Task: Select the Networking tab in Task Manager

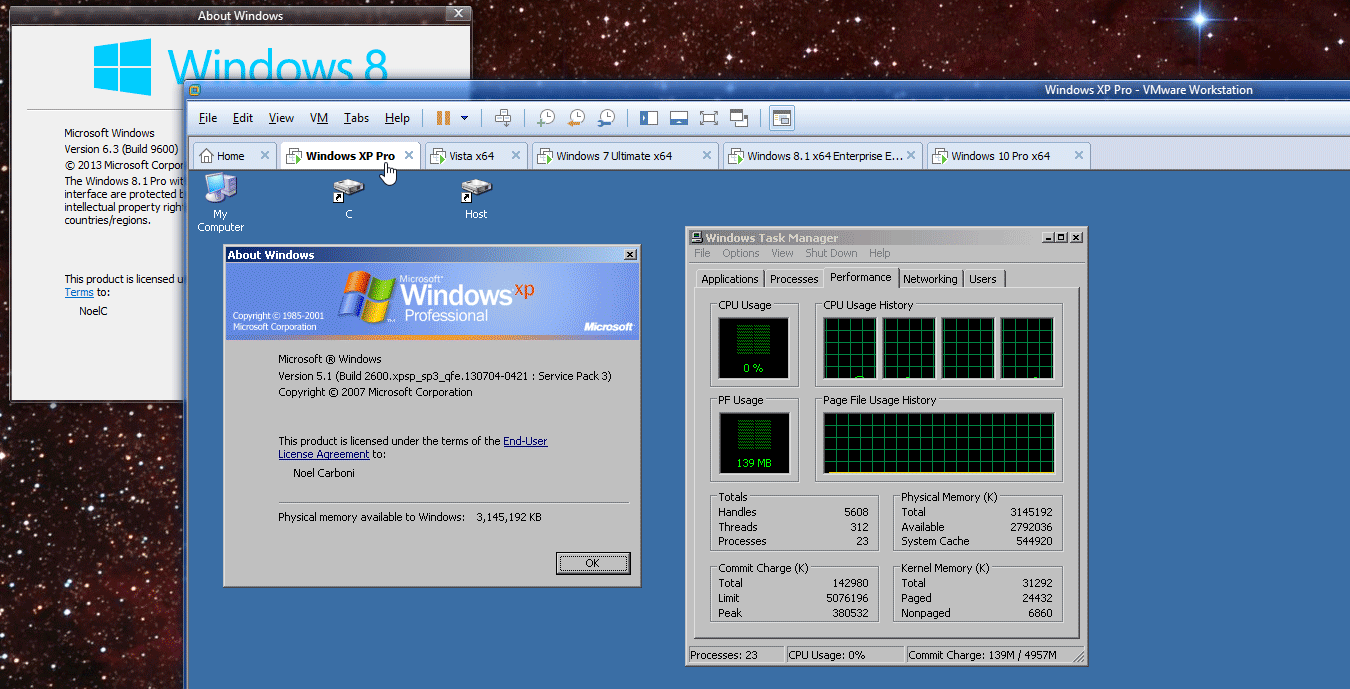Action: point(930,278)
